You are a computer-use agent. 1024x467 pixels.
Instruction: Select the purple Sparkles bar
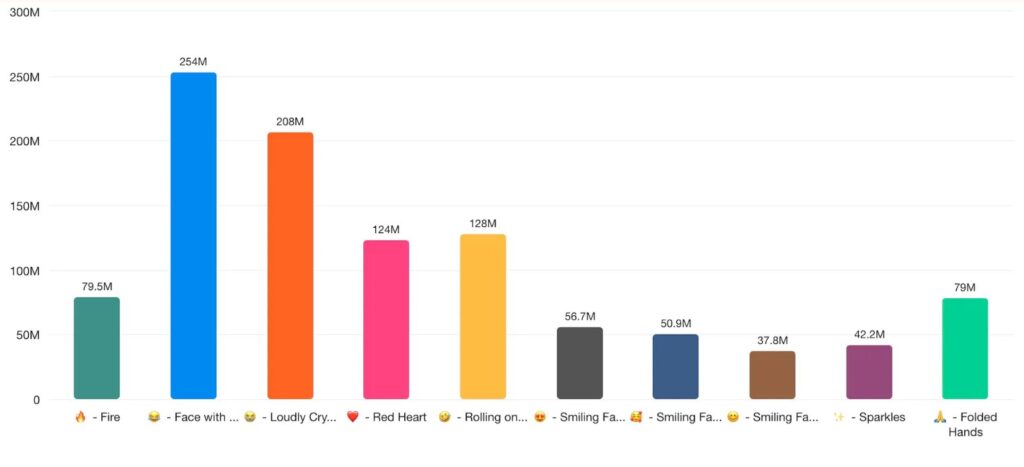[869, 372]
